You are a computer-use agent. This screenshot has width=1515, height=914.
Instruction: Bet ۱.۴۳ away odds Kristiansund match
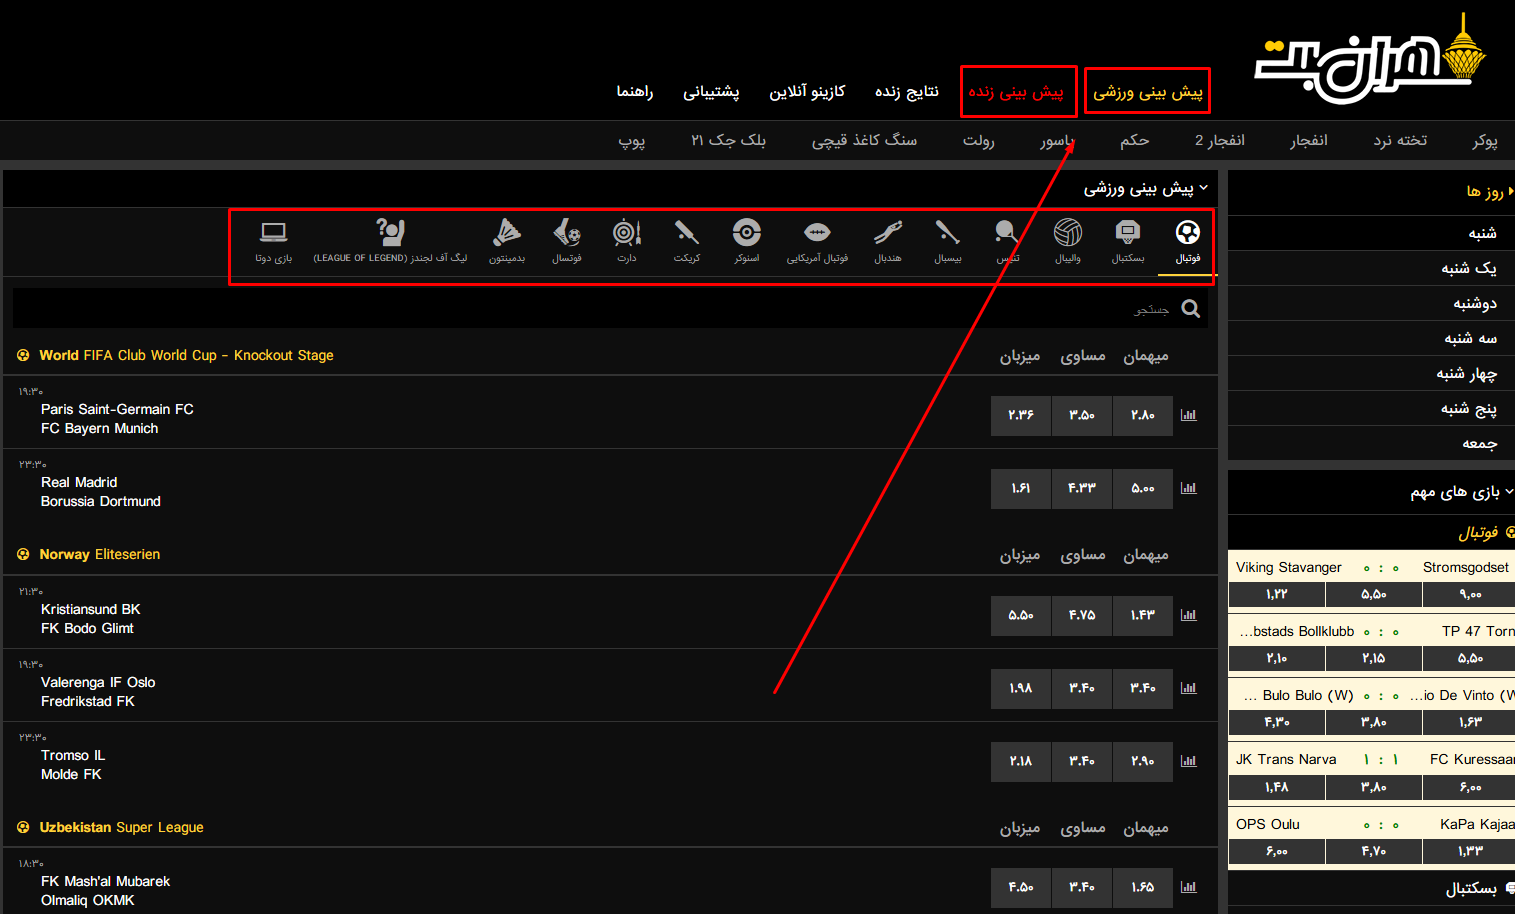[1143, 615]
